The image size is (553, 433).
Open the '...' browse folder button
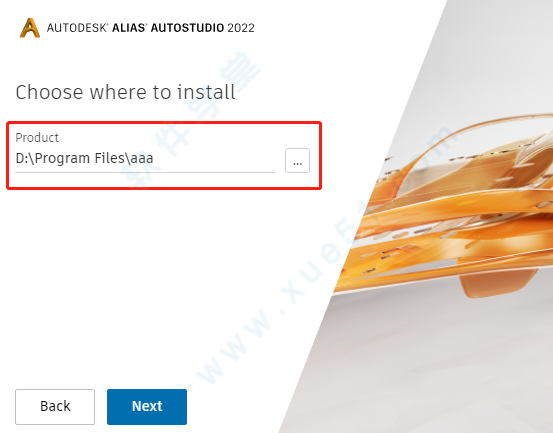point(297,160)
